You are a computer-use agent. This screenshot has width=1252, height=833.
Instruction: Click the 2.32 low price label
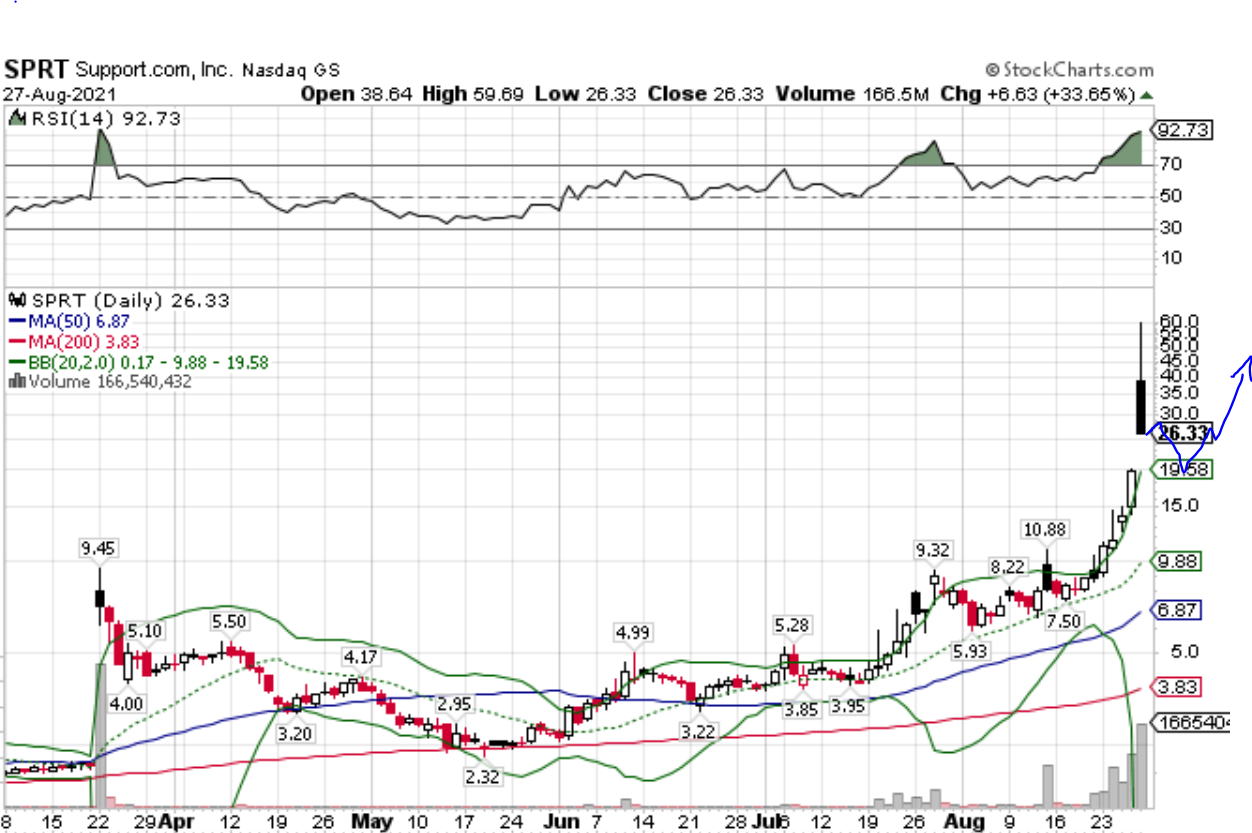pyautogui.click(x=483, y=776)
